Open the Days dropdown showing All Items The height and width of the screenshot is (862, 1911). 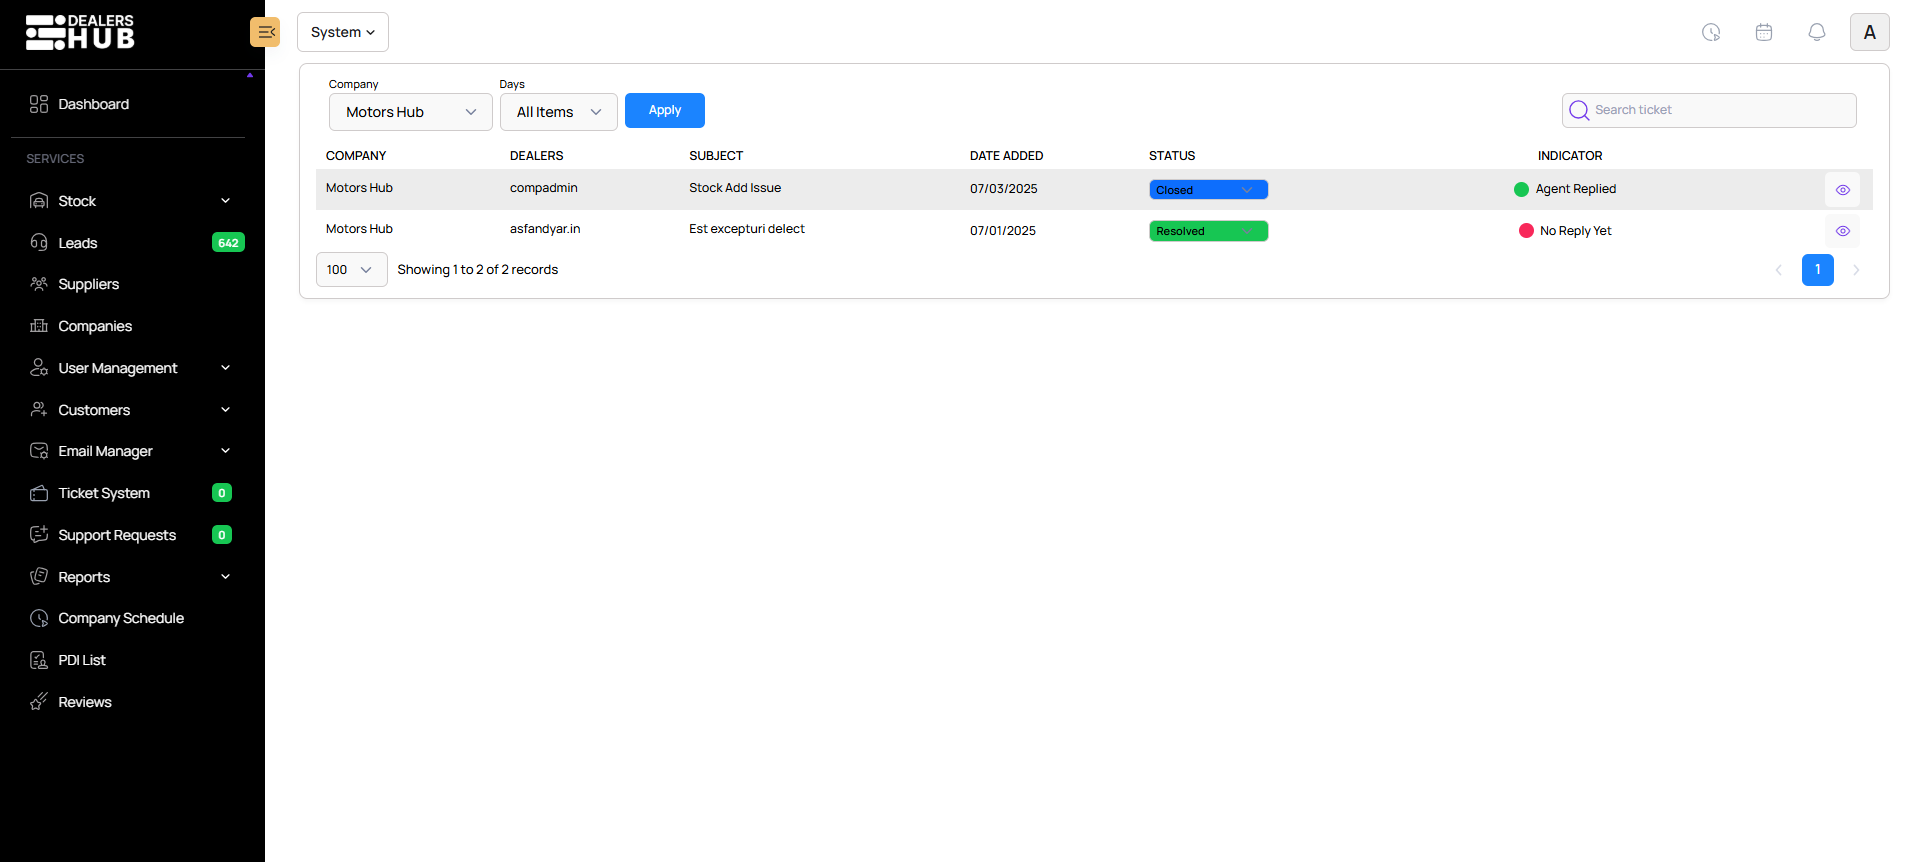[558, 112]
